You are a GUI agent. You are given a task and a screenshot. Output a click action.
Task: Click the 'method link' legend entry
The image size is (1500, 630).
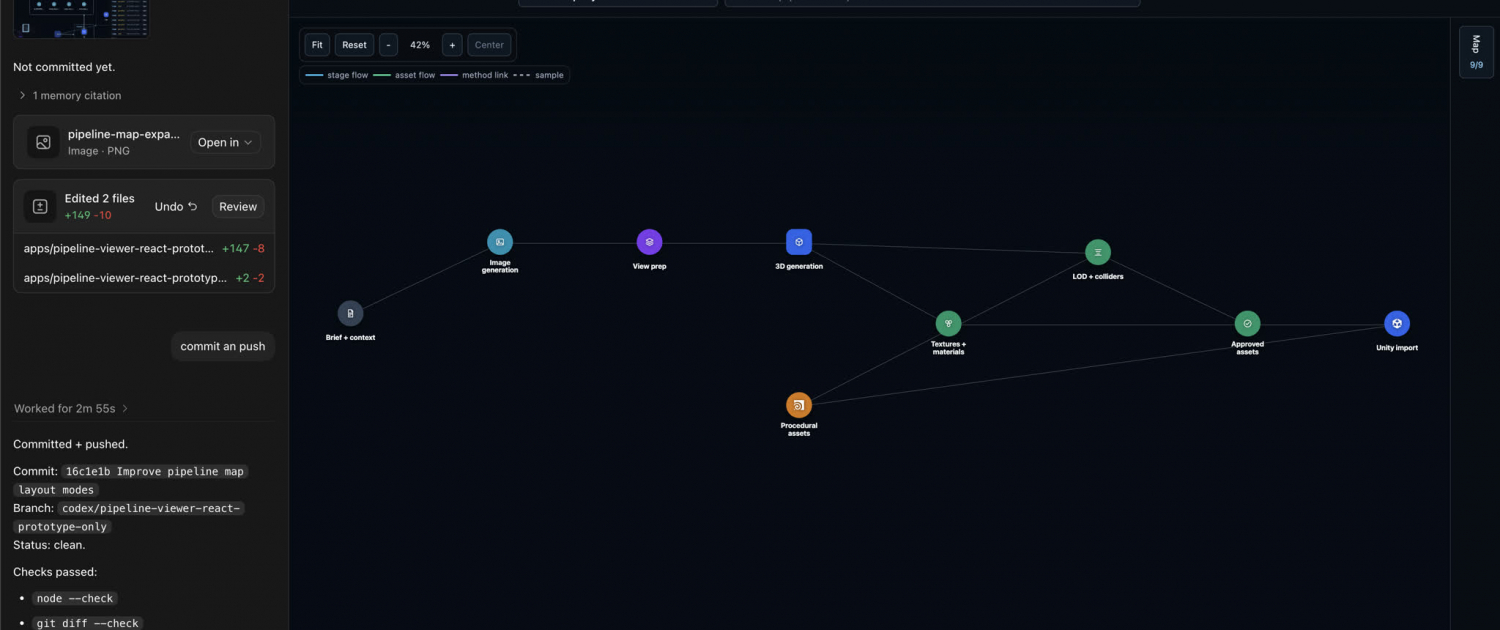[474, 75]
